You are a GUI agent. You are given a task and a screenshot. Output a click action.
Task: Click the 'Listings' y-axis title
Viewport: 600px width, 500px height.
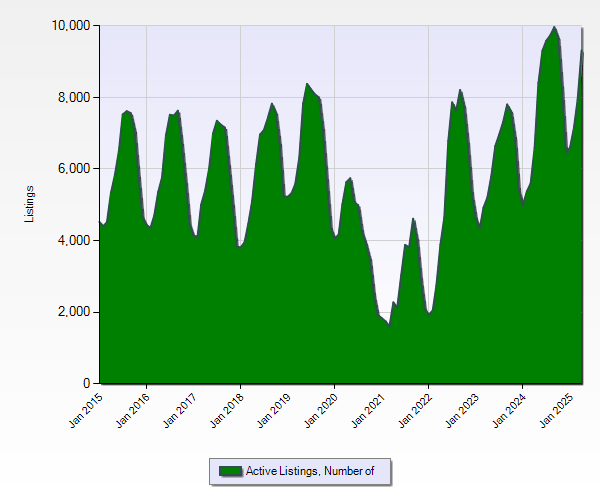click(x=30, y=204)
